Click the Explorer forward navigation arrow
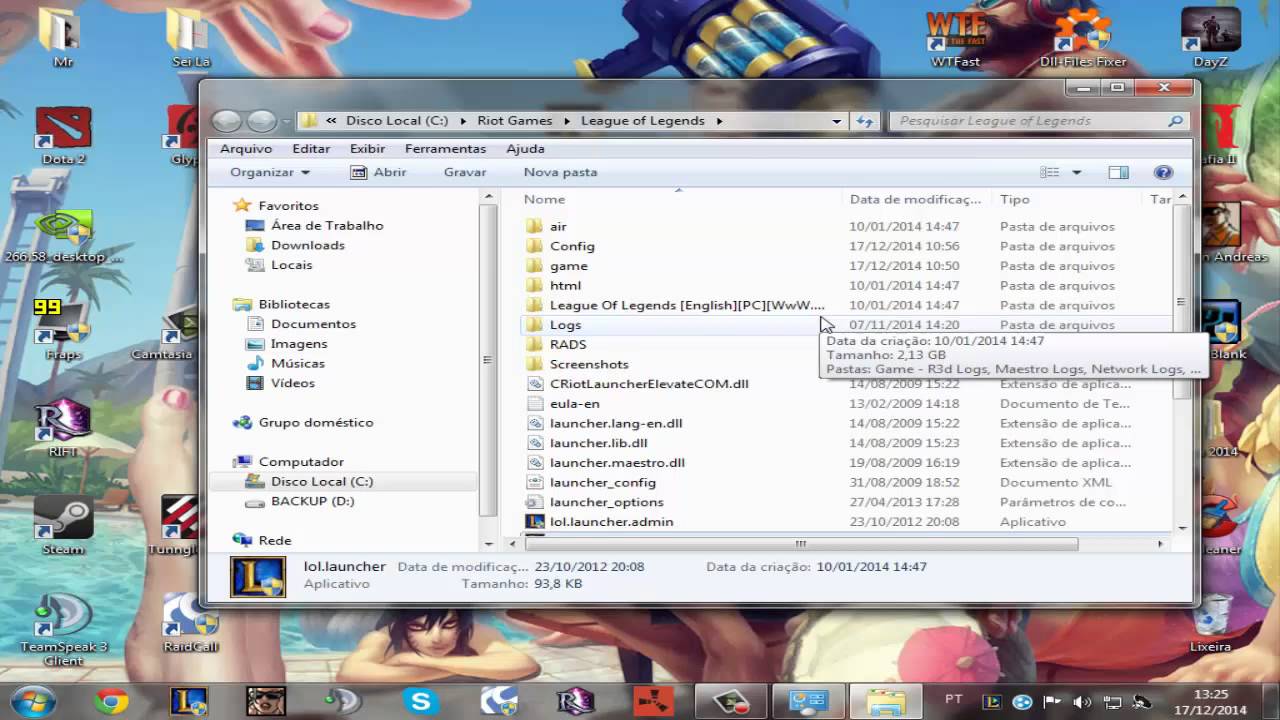Screen dimensions: 1280x720 (261, 121)
